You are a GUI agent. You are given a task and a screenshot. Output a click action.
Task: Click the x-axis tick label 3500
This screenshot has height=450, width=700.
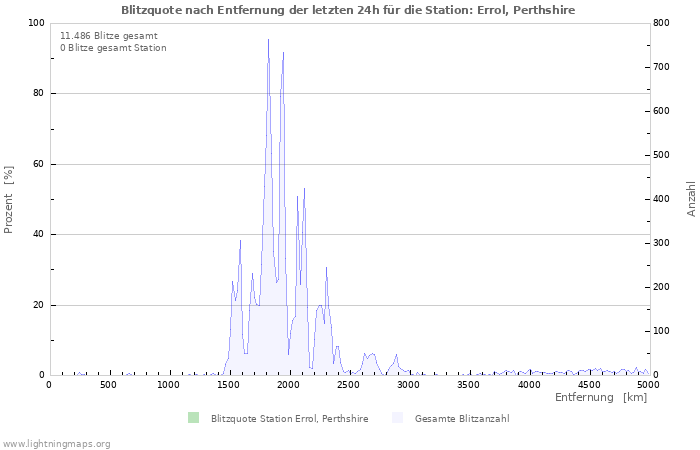click(x=468, y=385)
